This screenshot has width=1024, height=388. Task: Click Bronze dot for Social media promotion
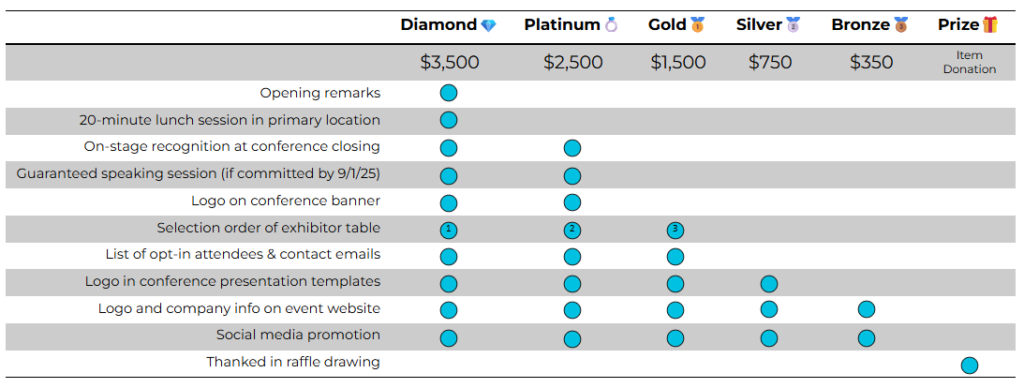tap(866, 338)
